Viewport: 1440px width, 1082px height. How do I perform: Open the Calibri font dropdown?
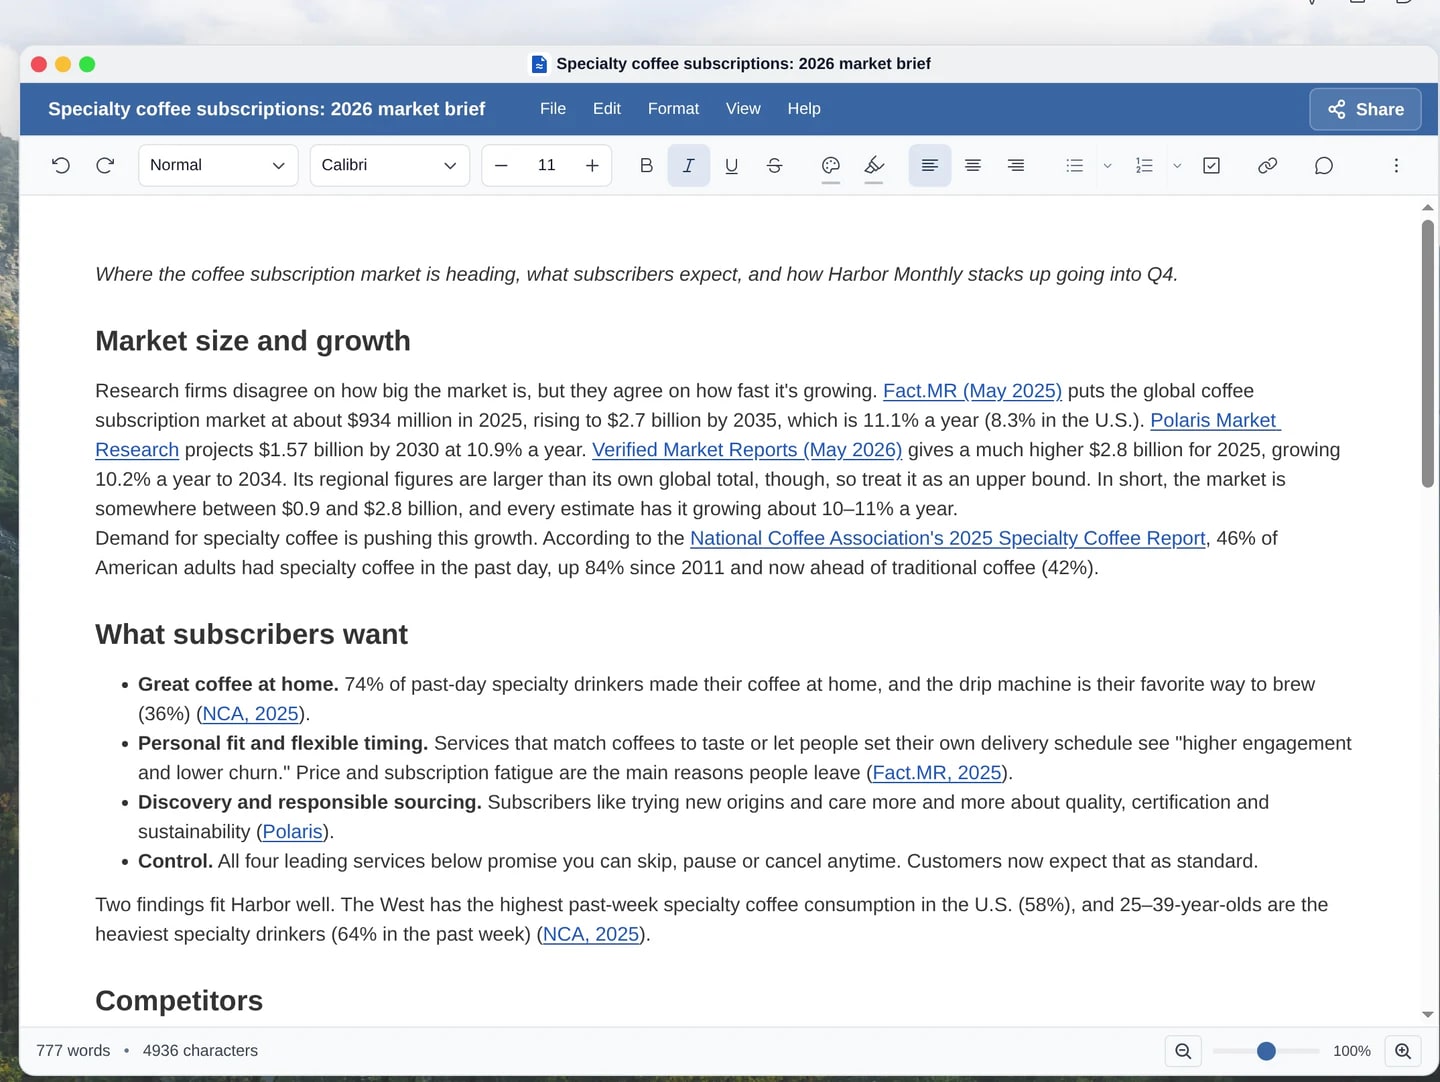tap(390, 165)
